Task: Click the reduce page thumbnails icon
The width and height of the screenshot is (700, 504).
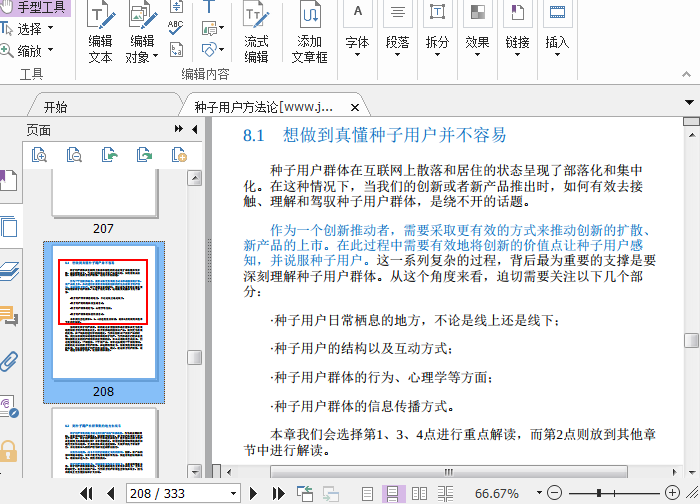Action: pos(74,155)
